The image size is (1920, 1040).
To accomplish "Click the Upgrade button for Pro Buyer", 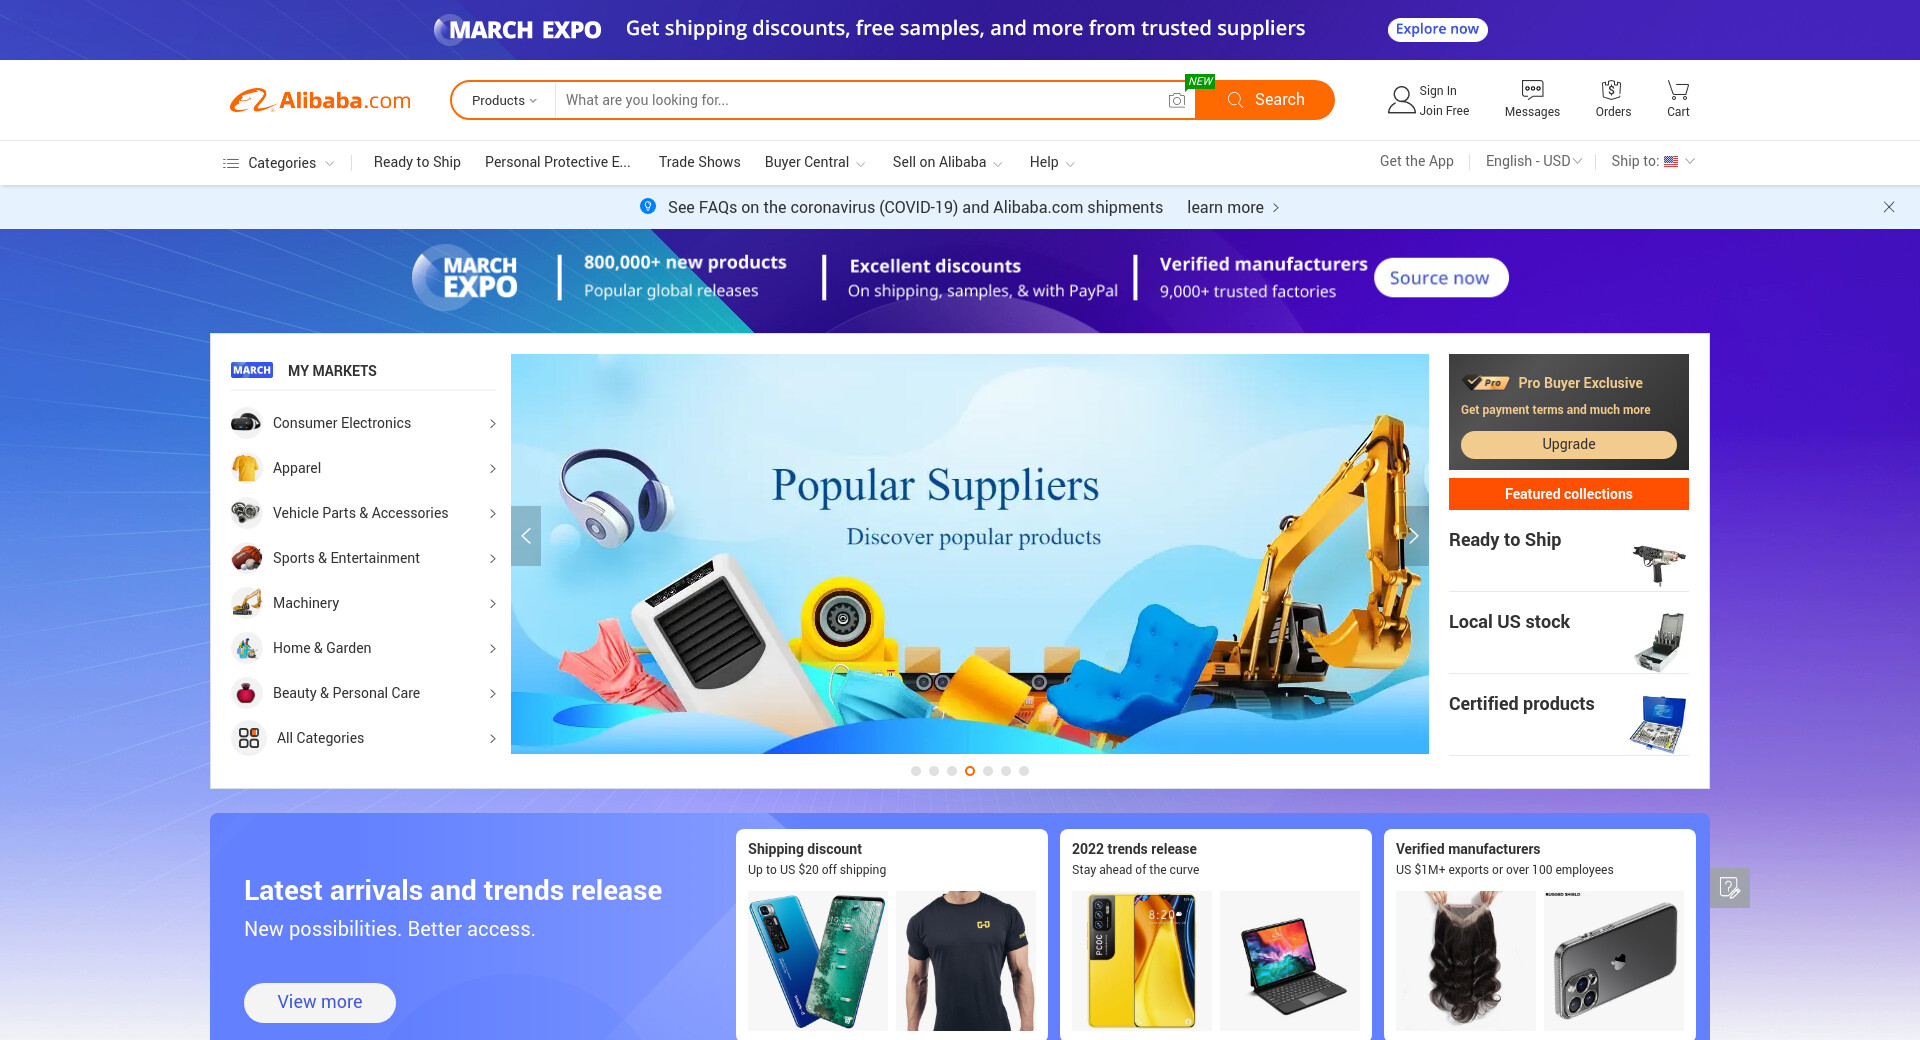I will [1569, 444].
